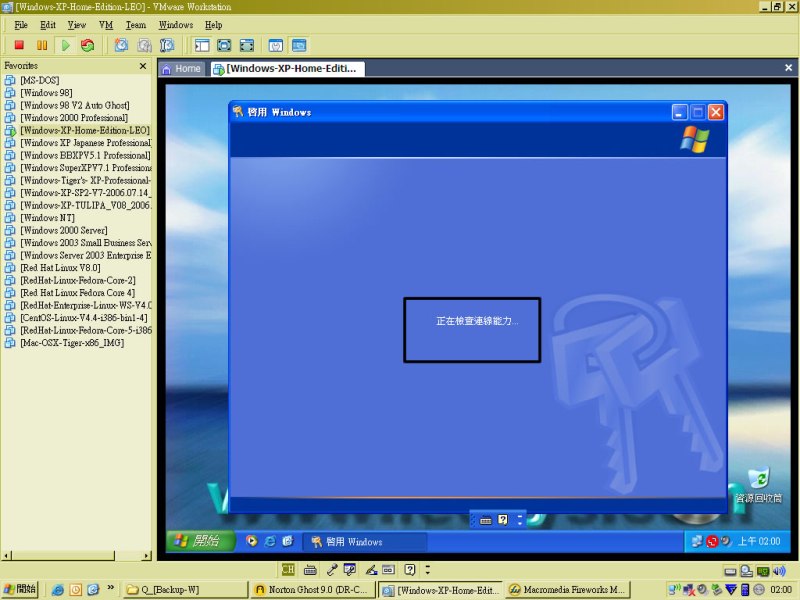This screenshot has width=800, height=600.
Task: Reset the virtual machine via toolbar icon
Action: (88, 45)
